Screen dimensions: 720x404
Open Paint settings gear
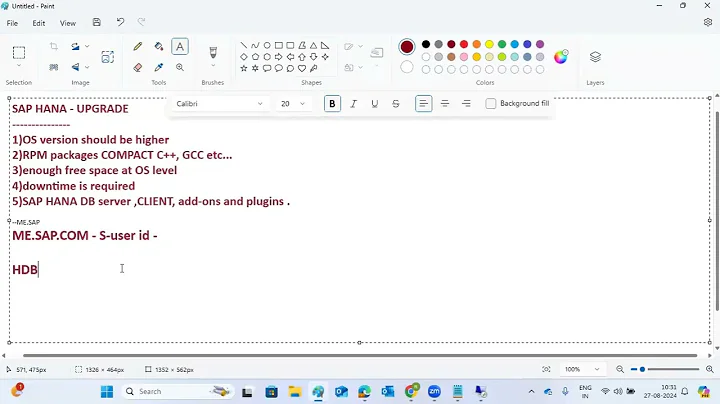708,22
